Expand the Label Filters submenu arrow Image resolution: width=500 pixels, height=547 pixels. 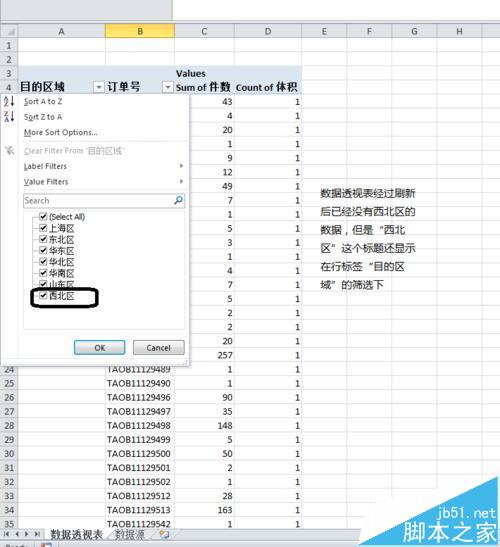point(181,166)
